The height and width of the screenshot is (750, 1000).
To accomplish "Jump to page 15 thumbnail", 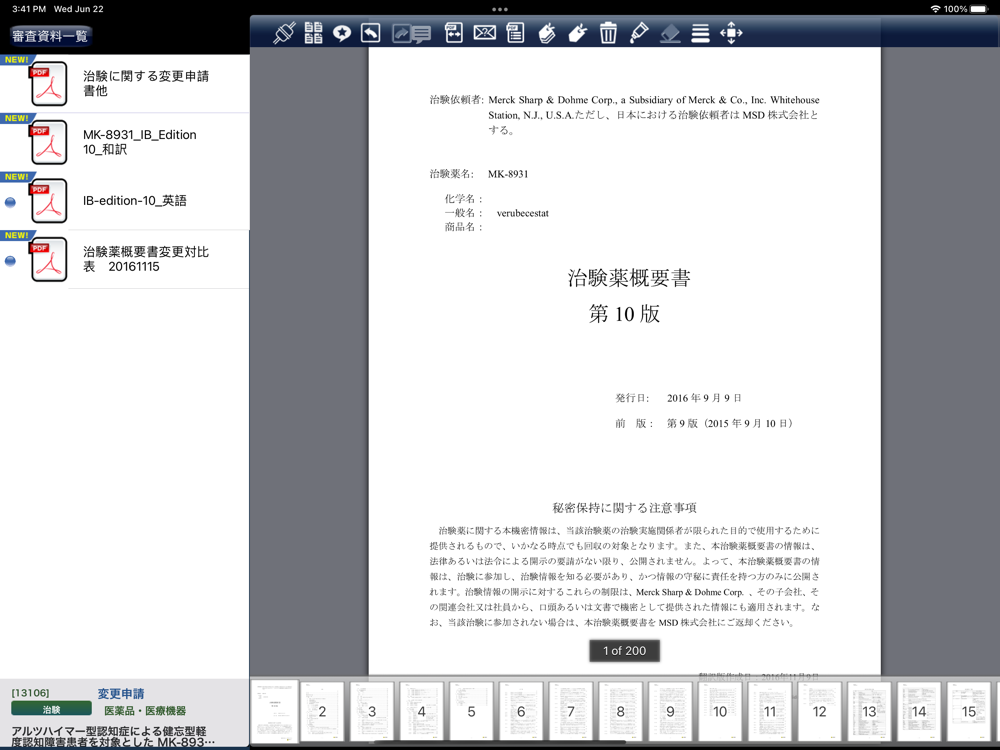I will click(x=969, y=711).
